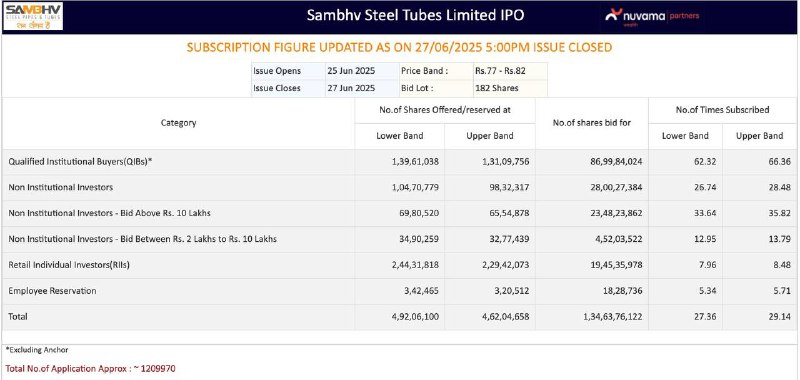The width and height of the screenshot is (800, 380).
Task: Select the Bid Above Rs. 10 Lakhs row
Action: (399, 213)
